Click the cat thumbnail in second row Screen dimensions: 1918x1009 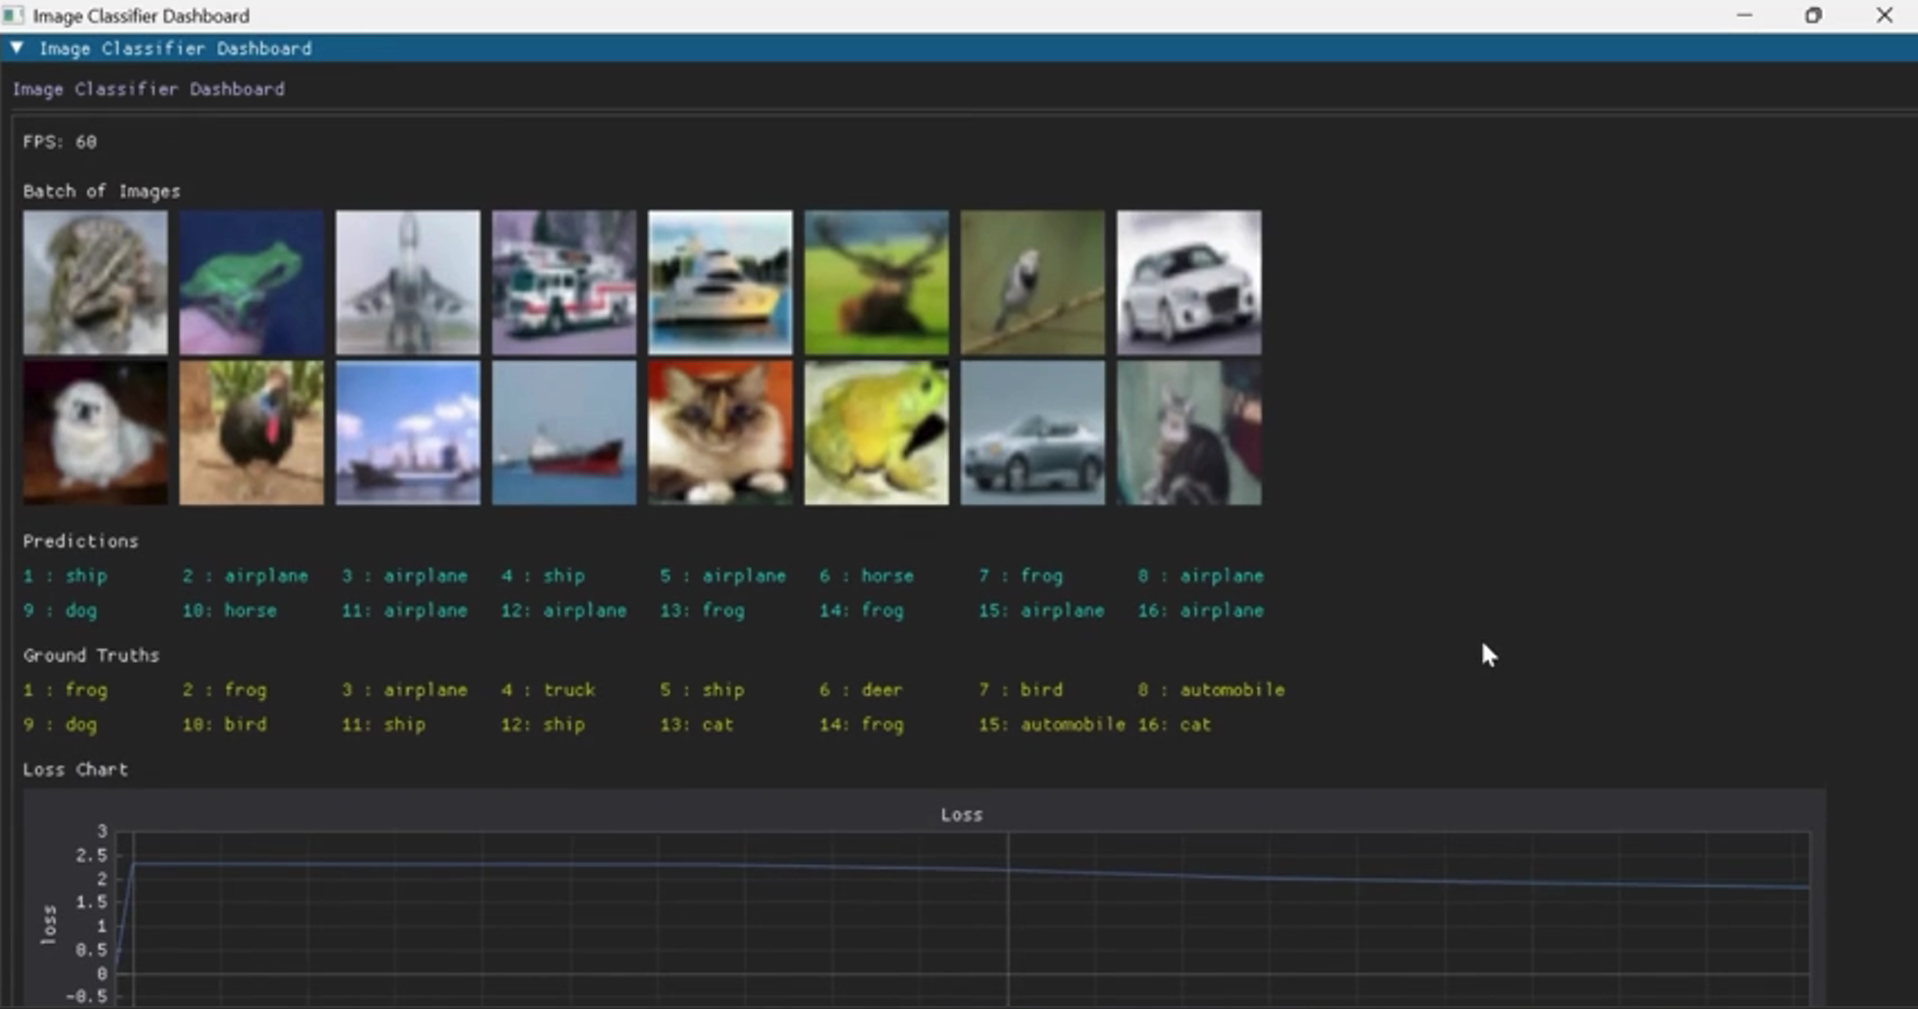719,433
